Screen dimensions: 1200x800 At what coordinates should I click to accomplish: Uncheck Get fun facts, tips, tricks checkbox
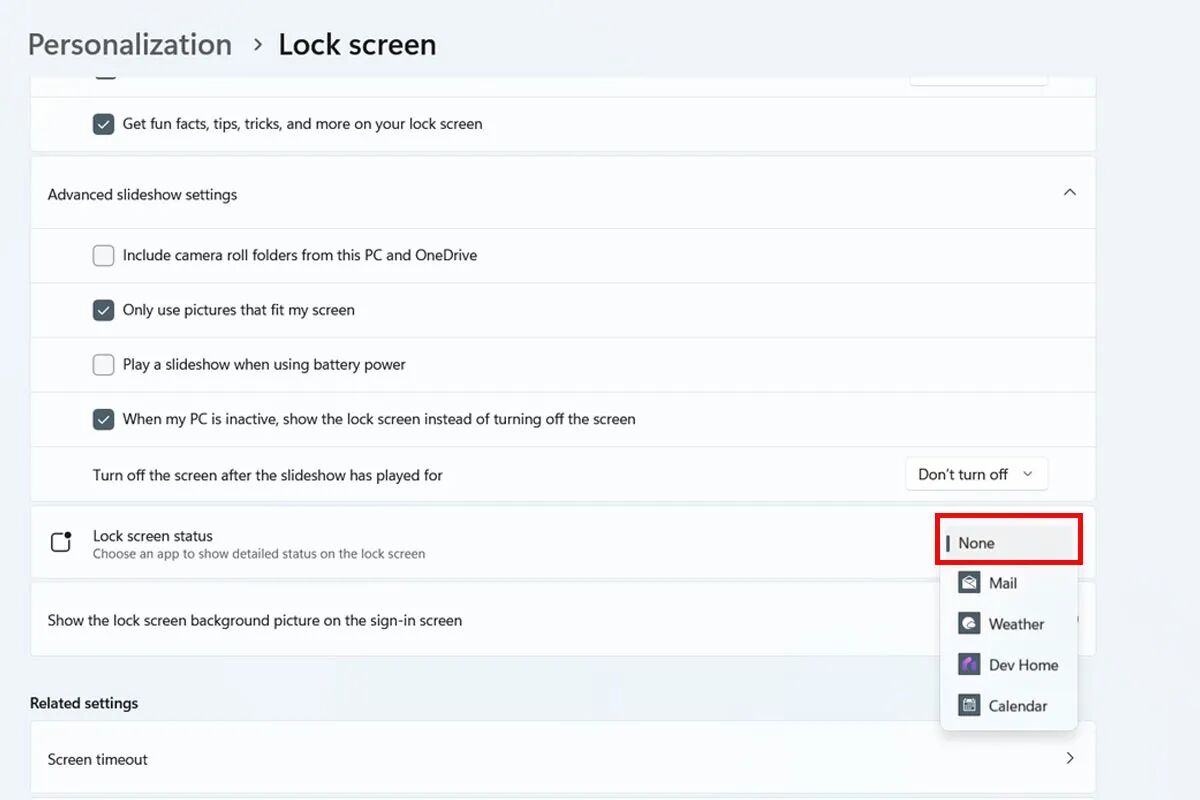point(103,124)
